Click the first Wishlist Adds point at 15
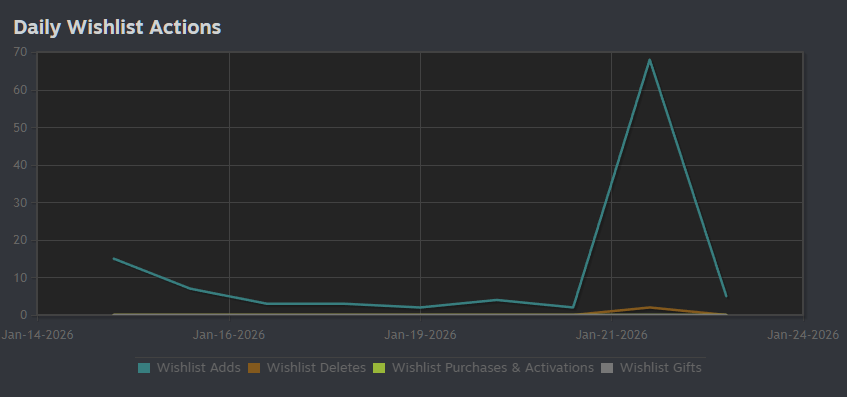The width and height of the screenshot is (847, 397). coord(114,259)
